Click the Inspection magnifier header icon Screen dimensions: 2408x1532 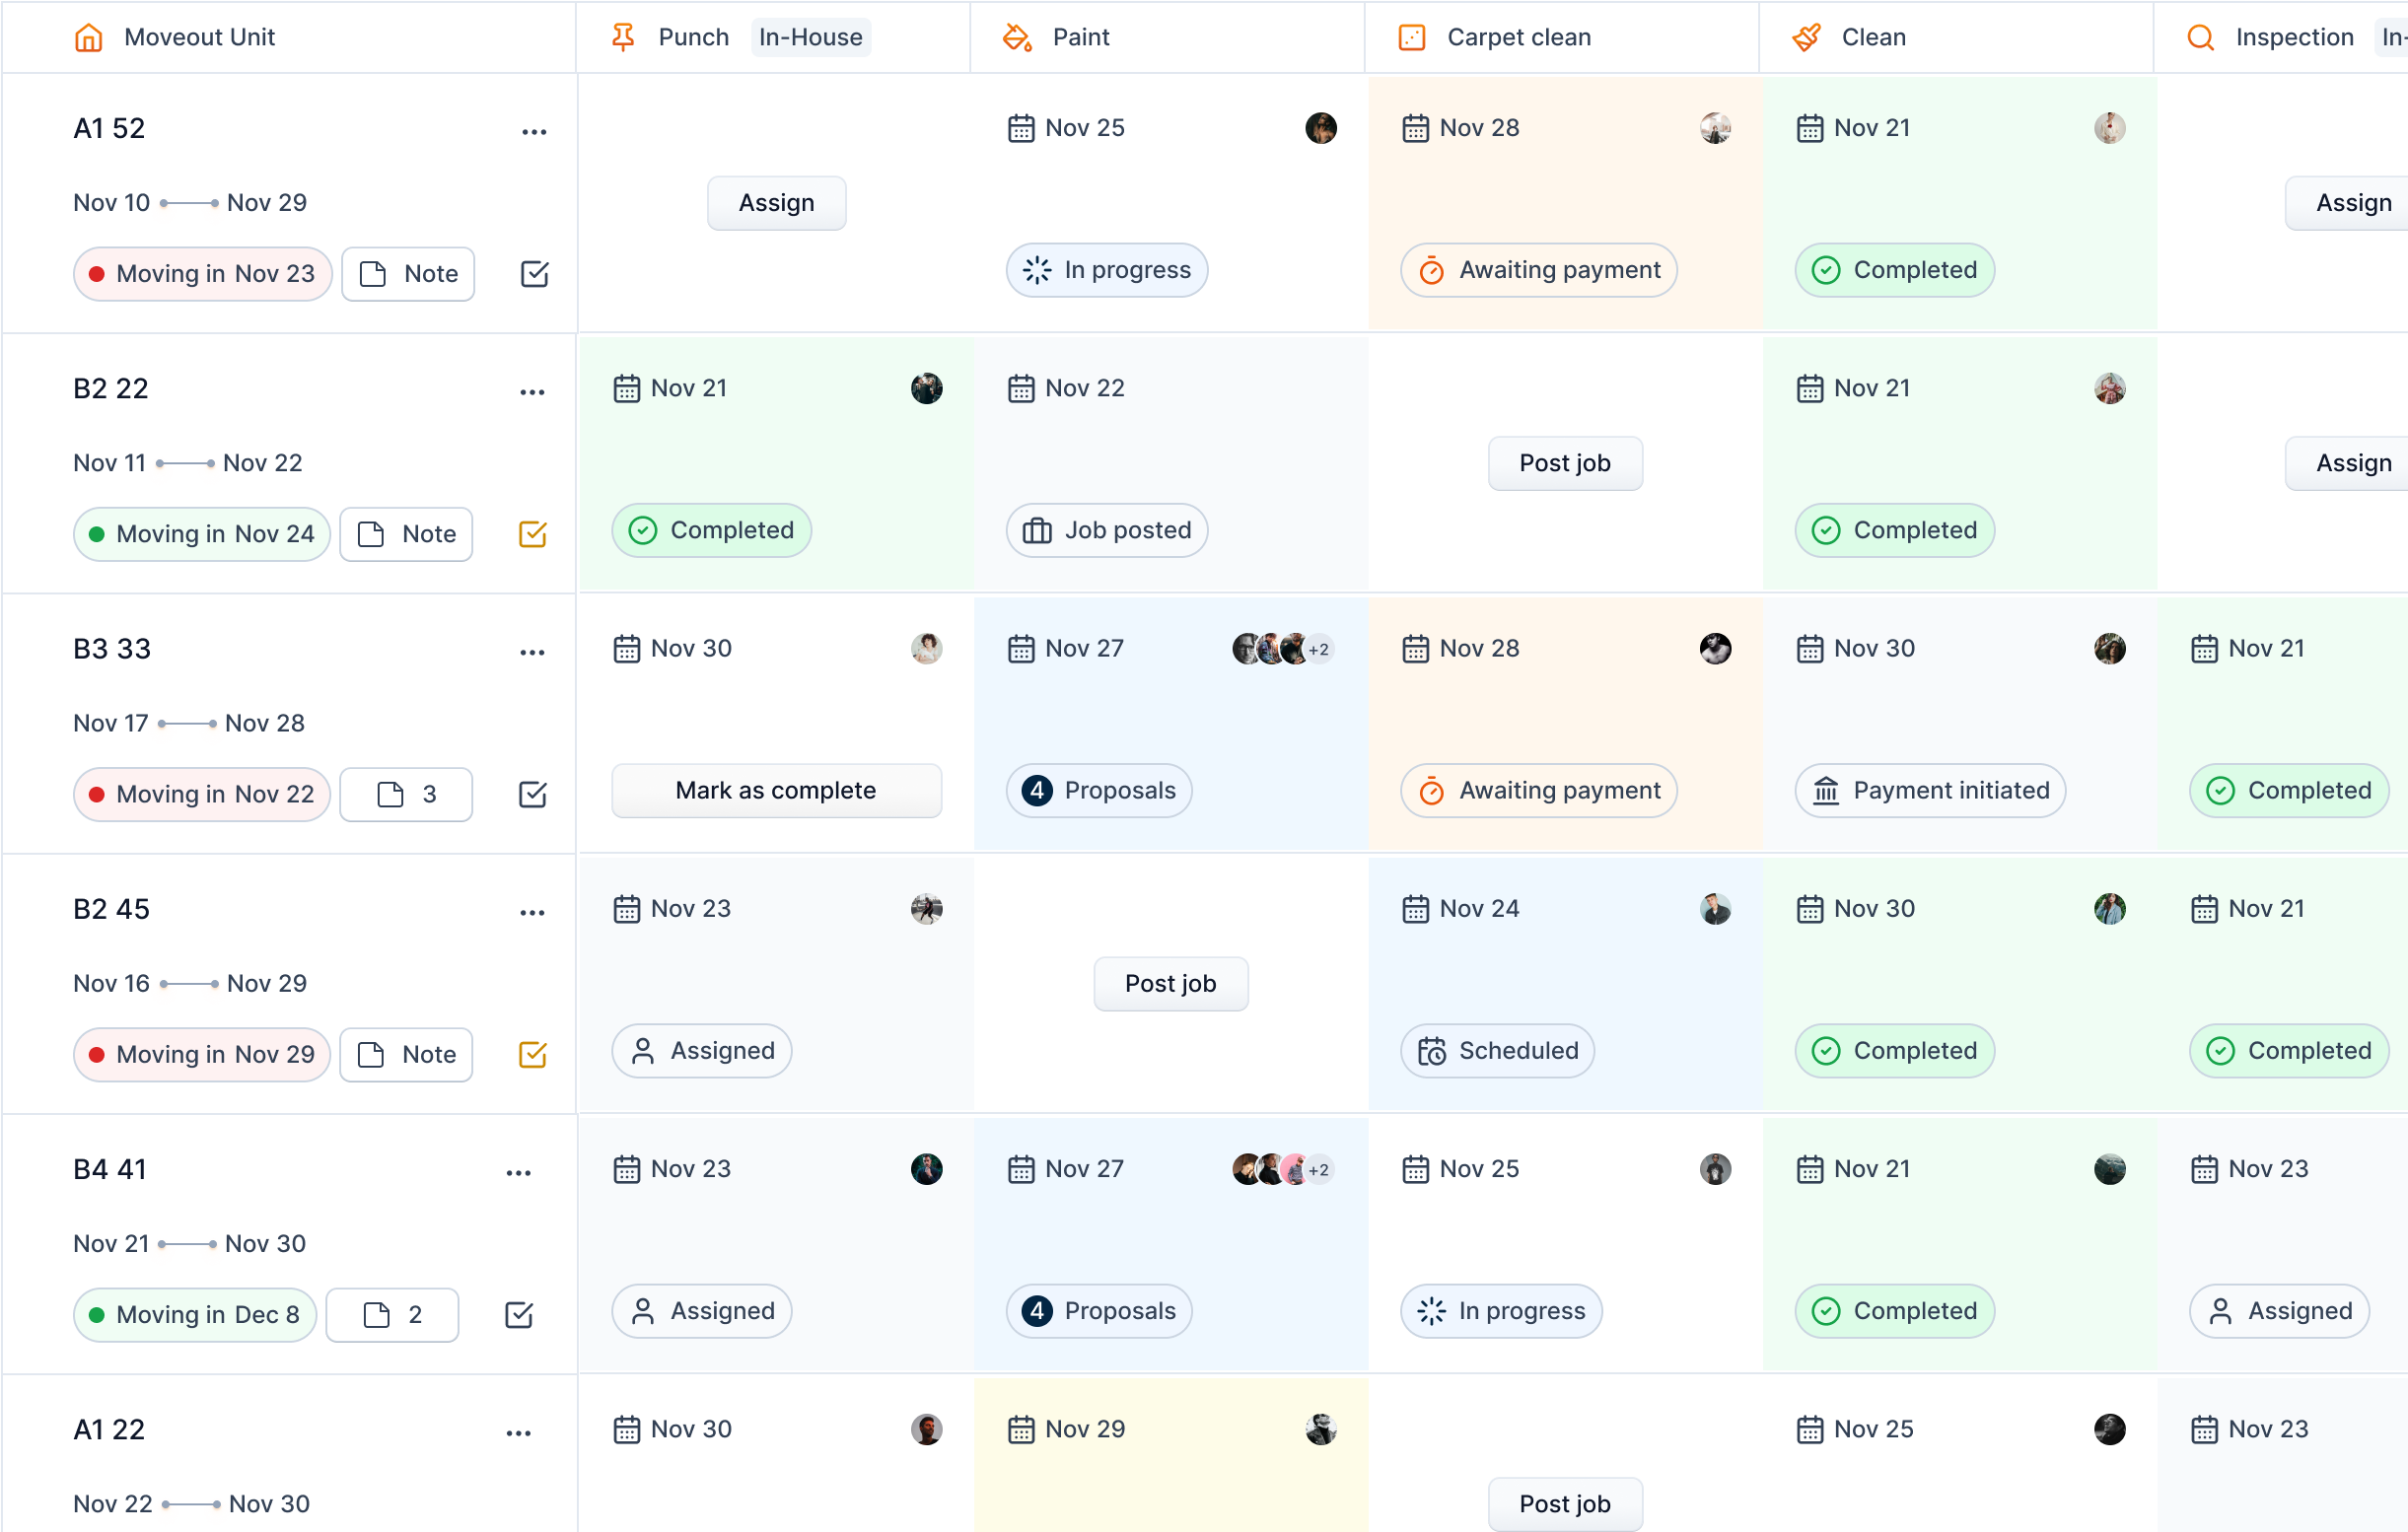coord(2200,38)
